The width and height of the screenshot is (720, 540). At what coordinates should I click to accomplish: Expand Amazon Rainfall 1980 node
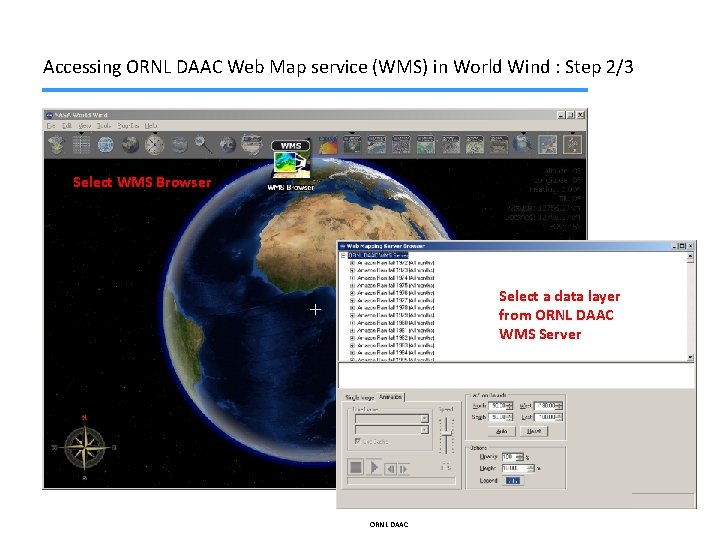tap(352, 323)
